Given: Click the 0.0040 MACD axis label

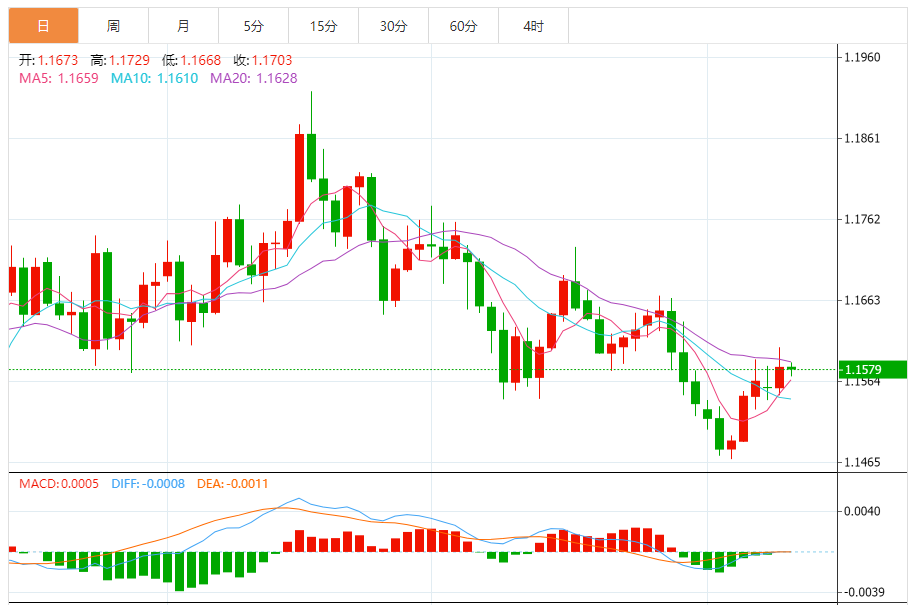Looking at the screenshot, I should (x=862, y=511).
